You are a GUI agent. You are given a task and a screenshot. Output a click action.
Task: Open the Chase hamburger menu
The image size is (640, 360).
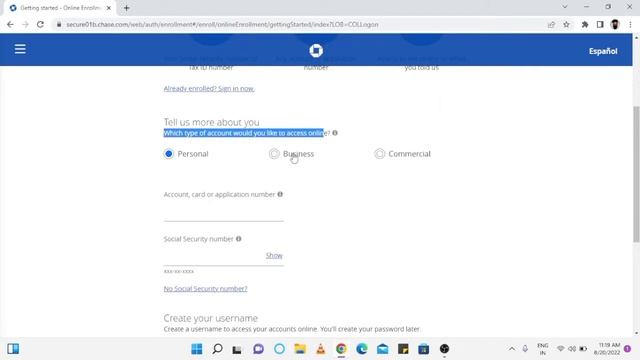click(x=20, y=49)
